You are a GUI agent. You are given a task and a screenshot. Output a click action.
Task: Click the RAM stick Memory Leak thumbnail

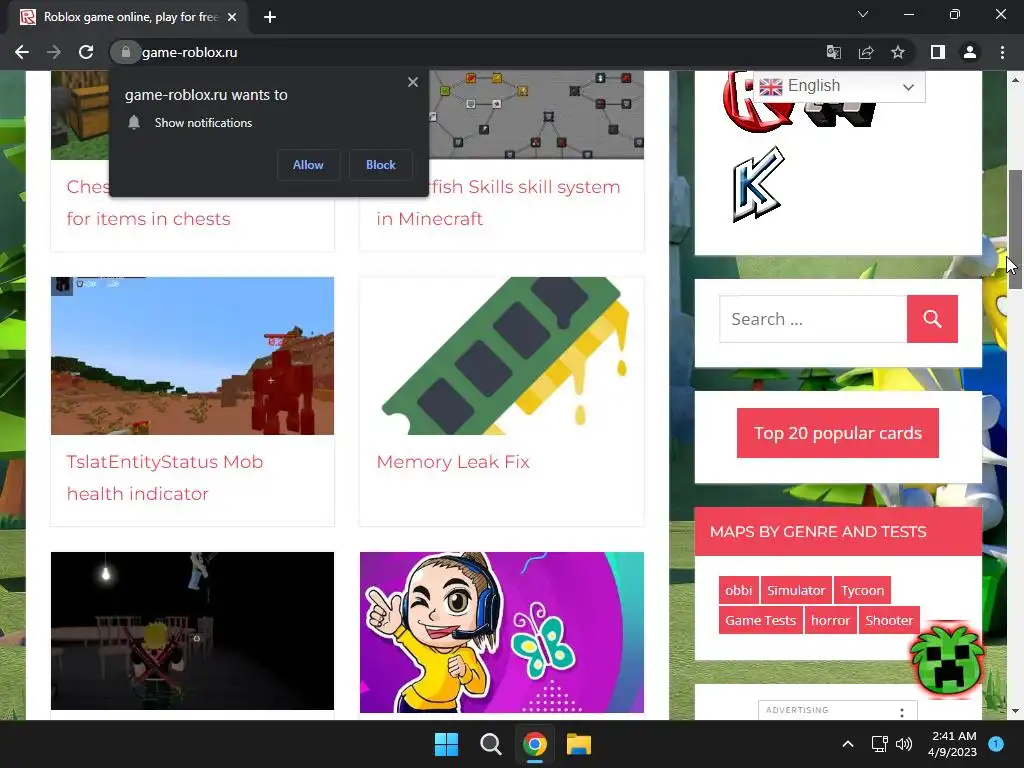(x=502, y=356)
